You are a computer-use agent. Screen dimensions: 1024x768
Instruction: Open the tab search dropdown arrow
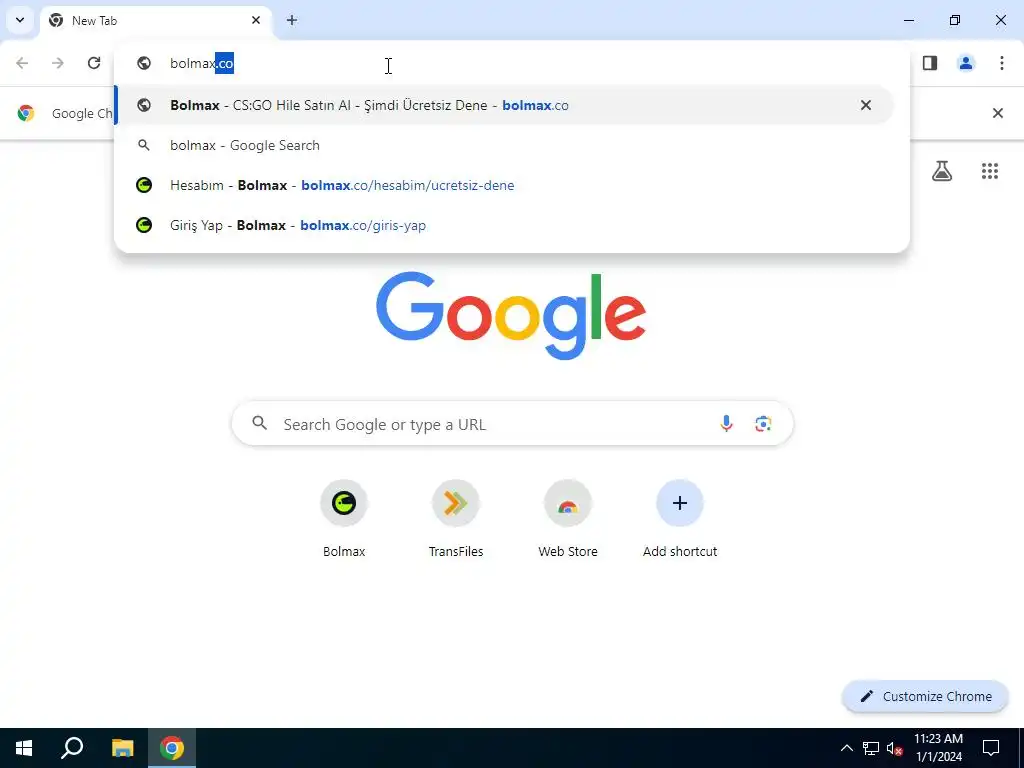(20, 20)
